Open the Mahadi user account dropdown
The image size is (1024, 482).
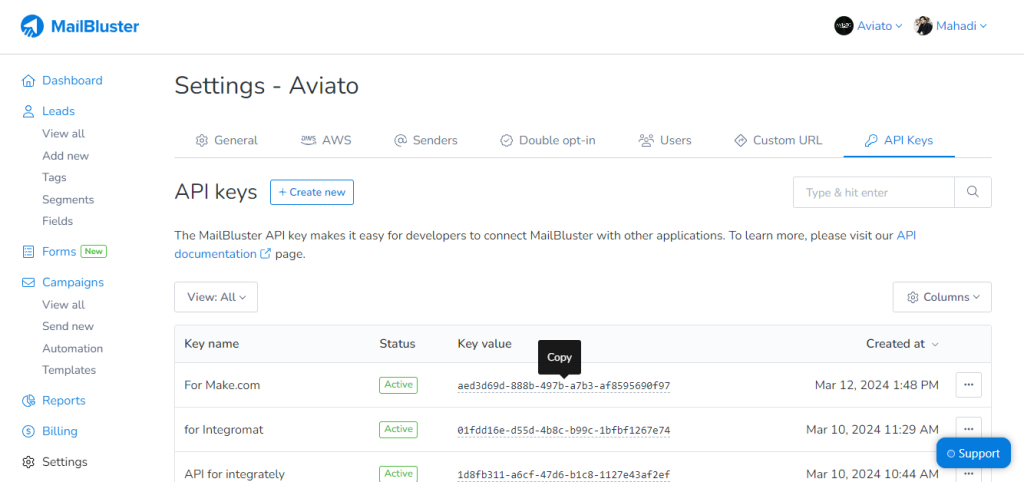tap(950, 26)
